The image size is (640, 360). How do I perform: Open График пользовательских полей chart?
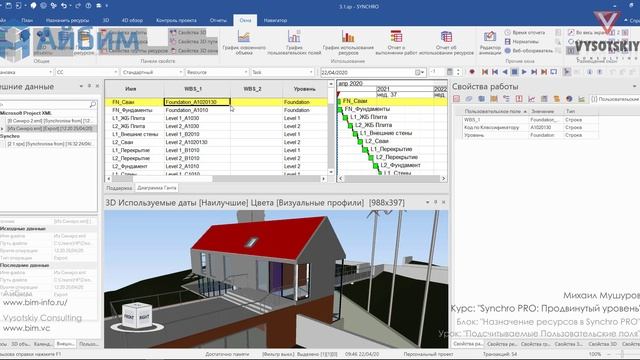tap(294, 42)
